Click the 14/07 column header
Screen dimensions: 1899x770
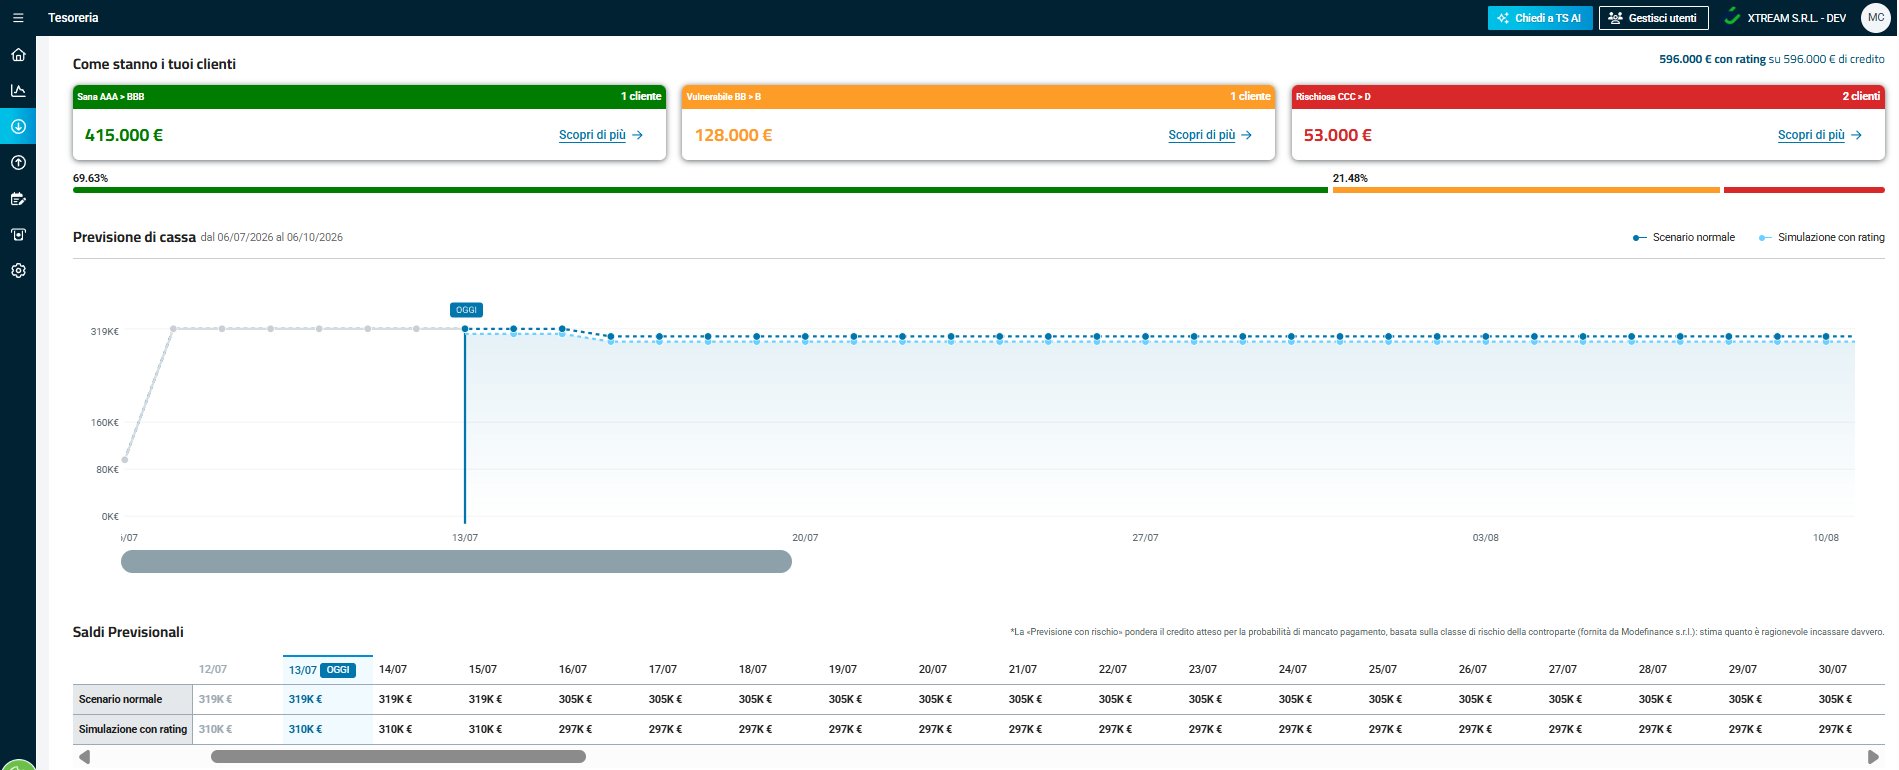393,670
